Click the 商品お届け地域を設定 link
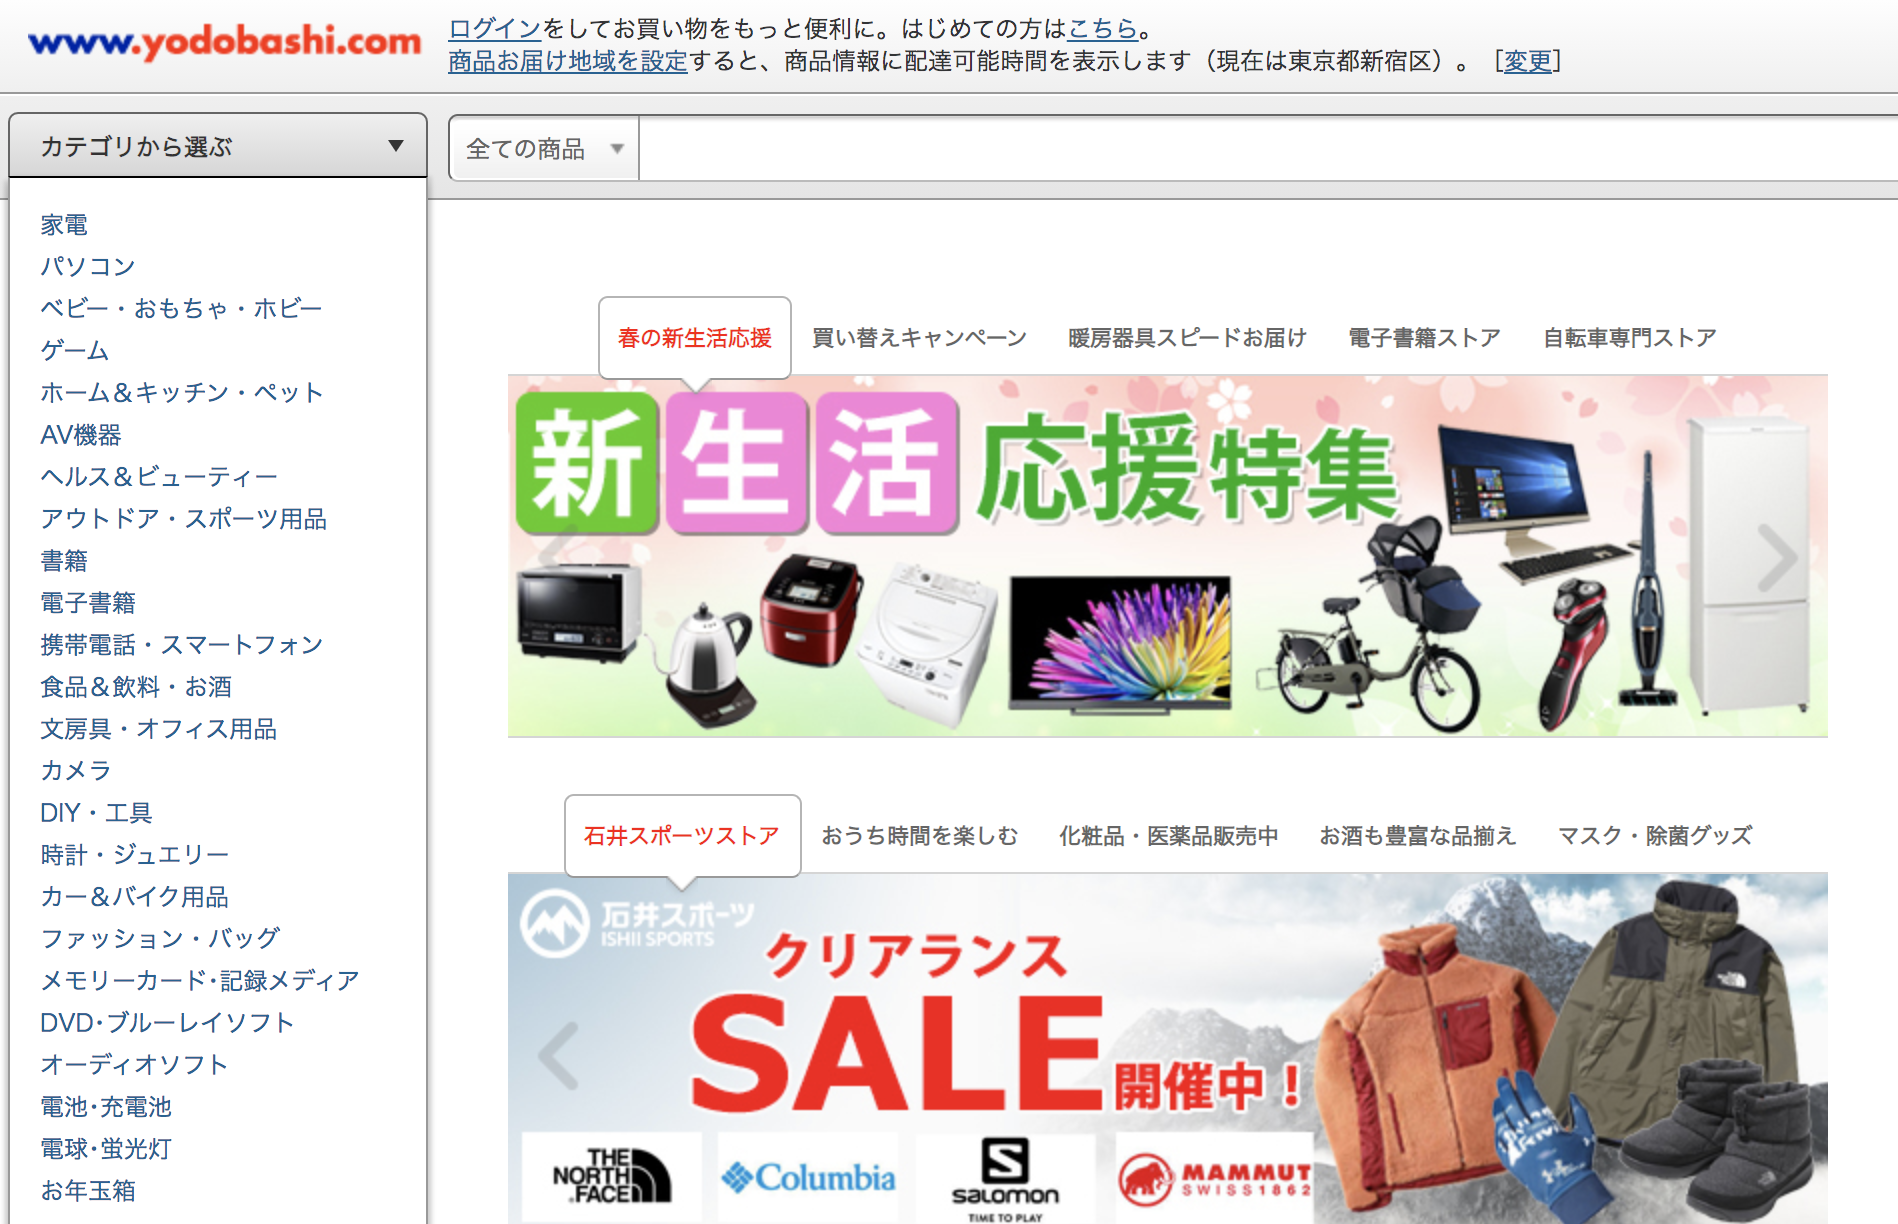Viewport: 1898px width, 1224px height. pos(568,61)
